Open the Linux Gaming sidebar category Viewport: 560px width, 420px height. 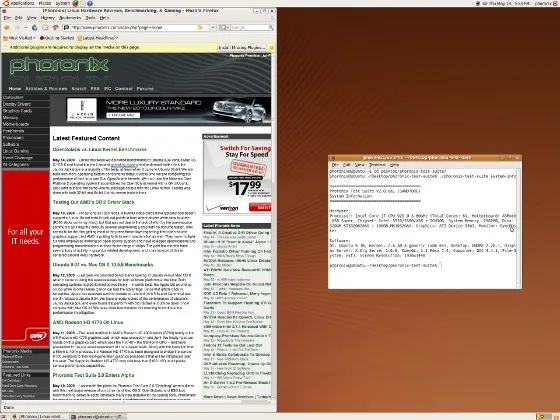click(x=16, y=151)
